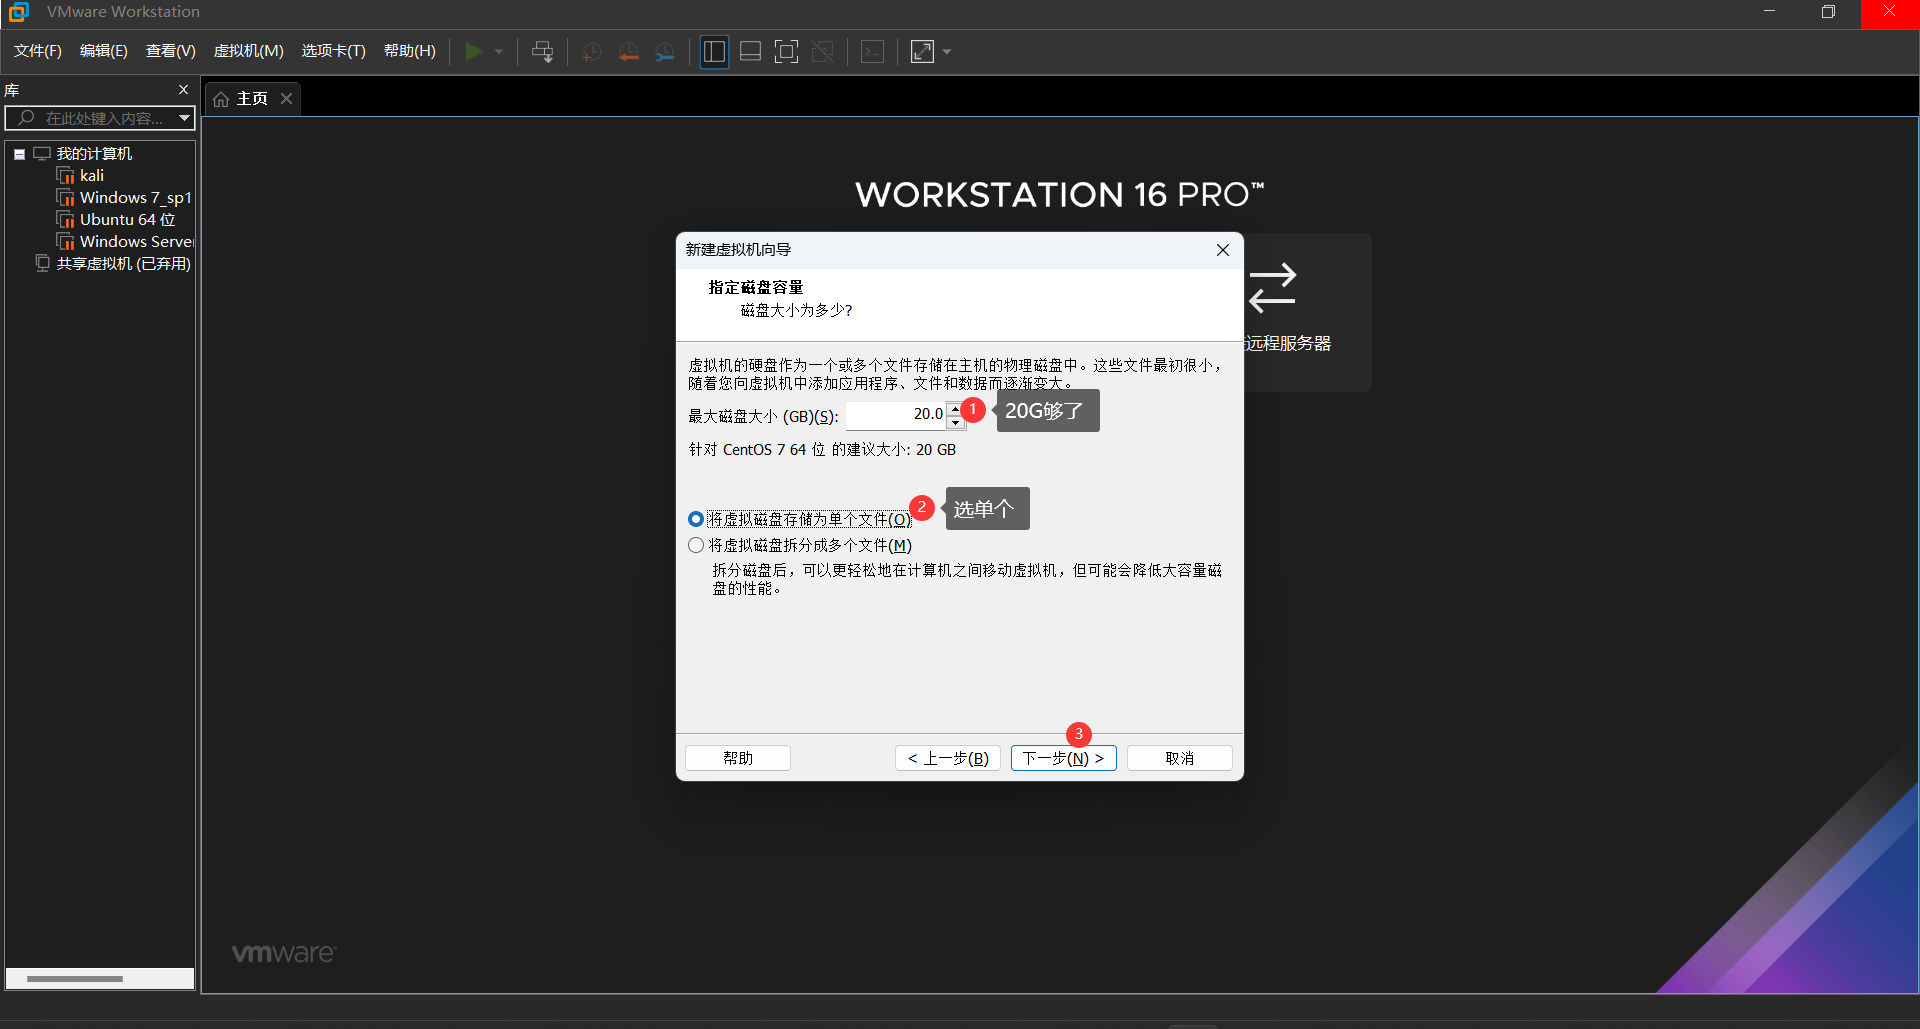This screenshot has height=1029, width=1920.
Task: Open the 查看(V) menu
Action: tap(171, 51)
